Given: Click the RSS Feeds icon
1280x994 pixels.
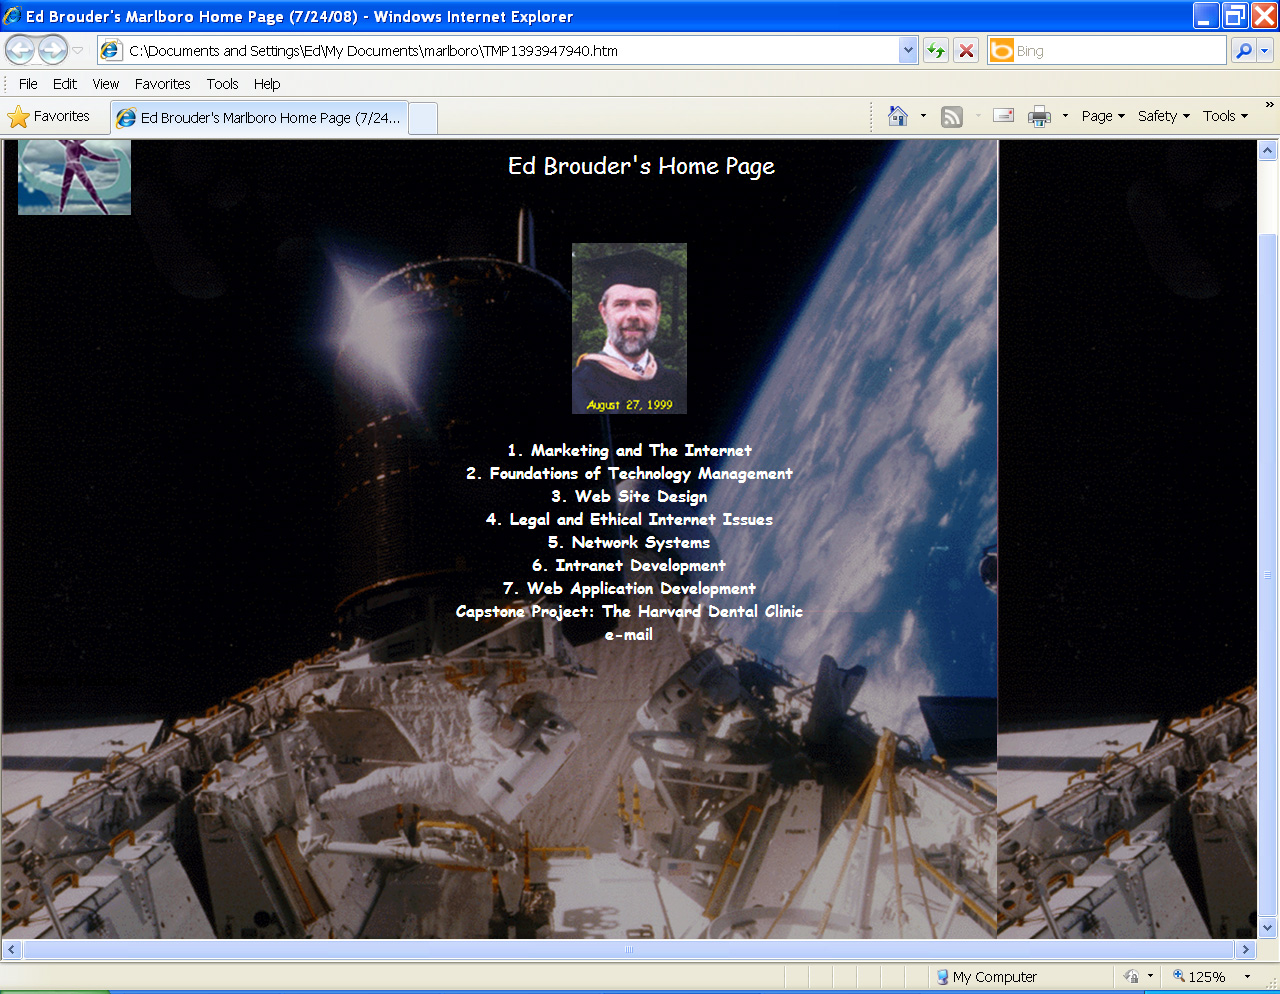Looking at the screenshot, I should (x=952, y=117).
